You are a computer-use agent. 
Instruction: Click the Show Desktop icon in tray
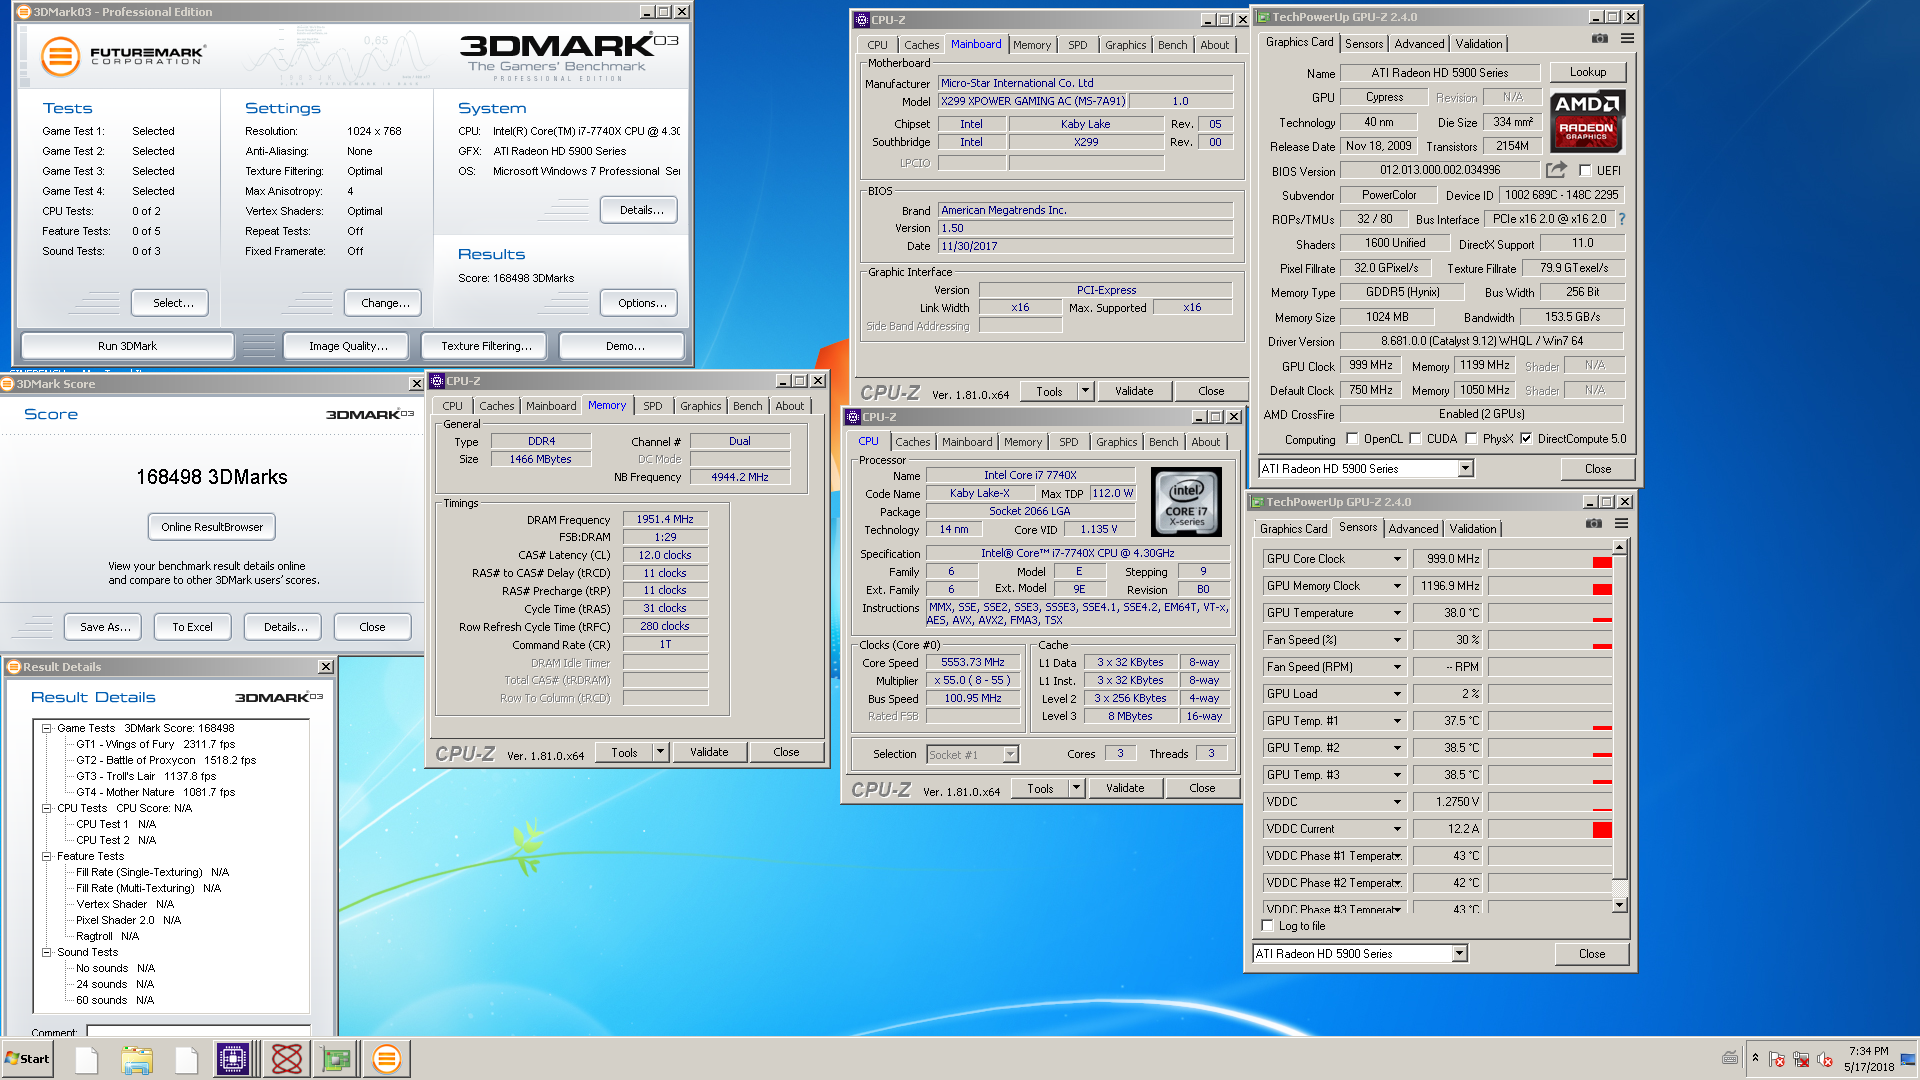point(1908,1059)
